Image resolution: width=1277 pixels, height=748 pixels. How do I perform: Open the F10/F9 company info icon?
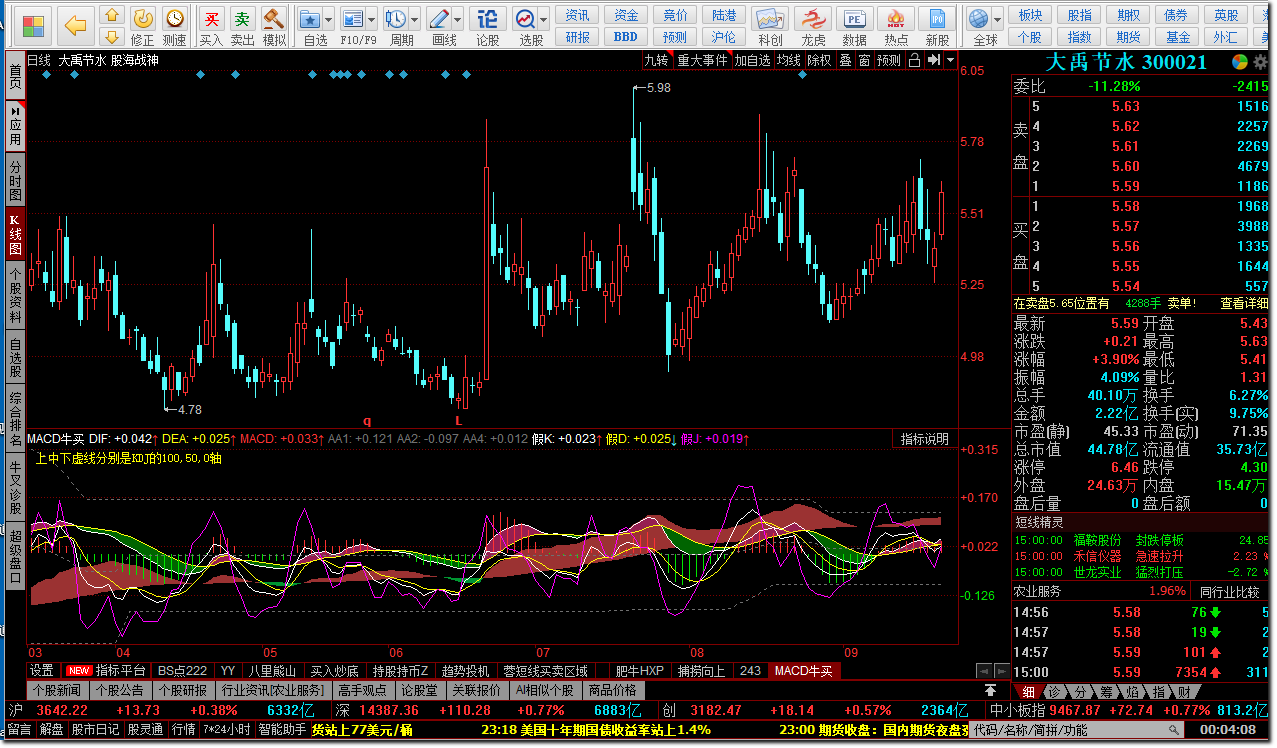click(x=353, y=18)
